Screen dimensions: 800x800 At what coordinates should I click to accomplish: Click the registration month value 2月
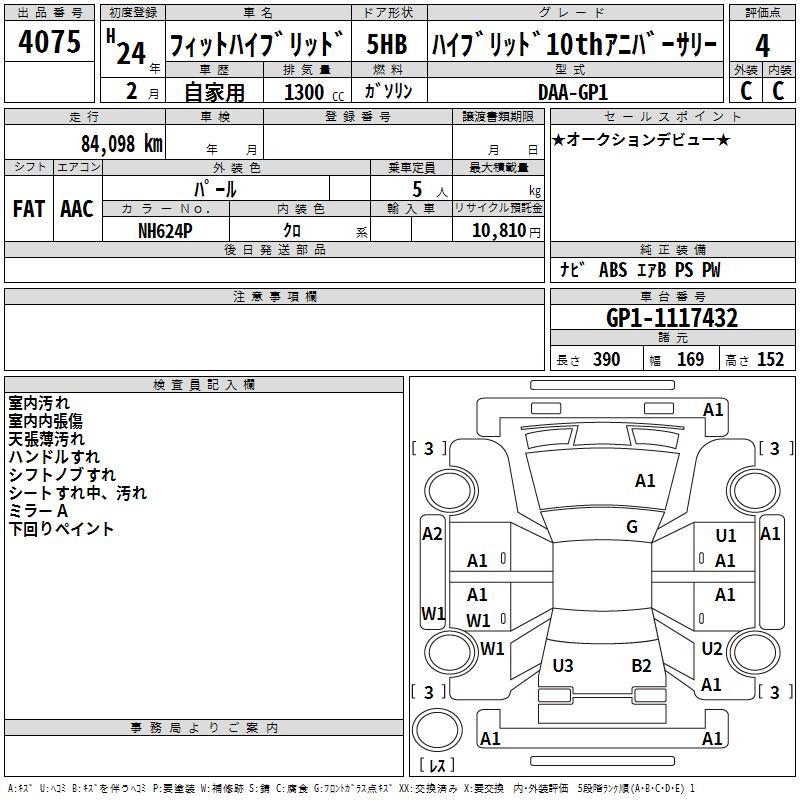(x=142, y=91)
